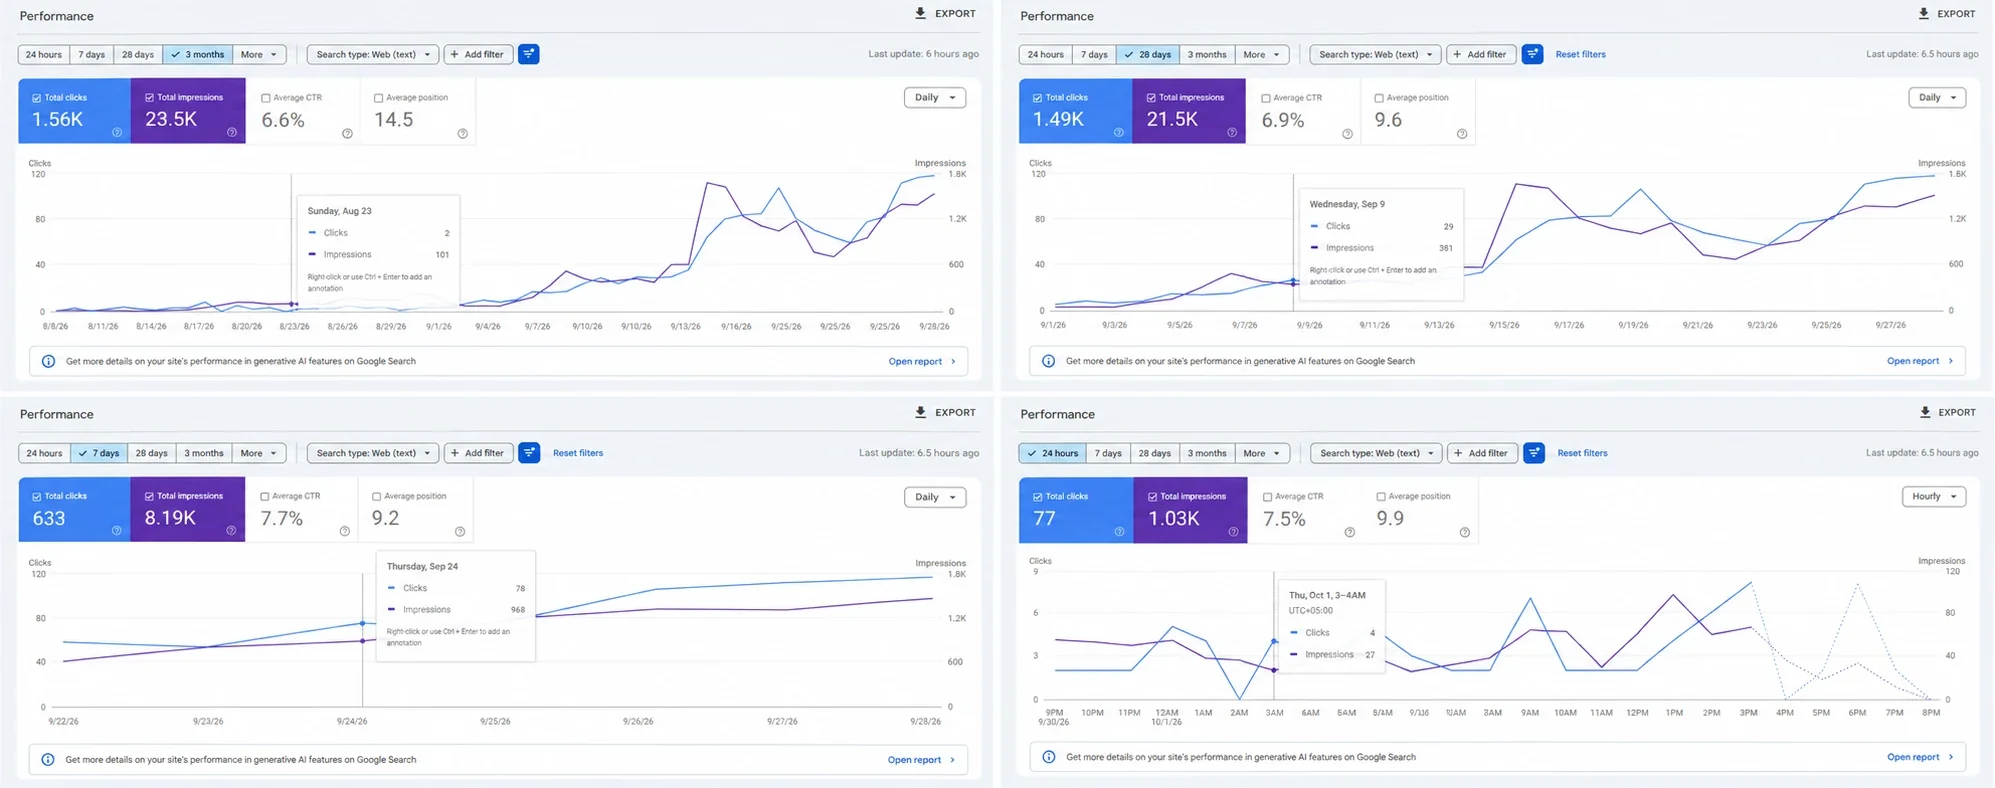Open the Hourly granularity dropdown
This screenshot has height=788, width=1995.
point(1933,497)
